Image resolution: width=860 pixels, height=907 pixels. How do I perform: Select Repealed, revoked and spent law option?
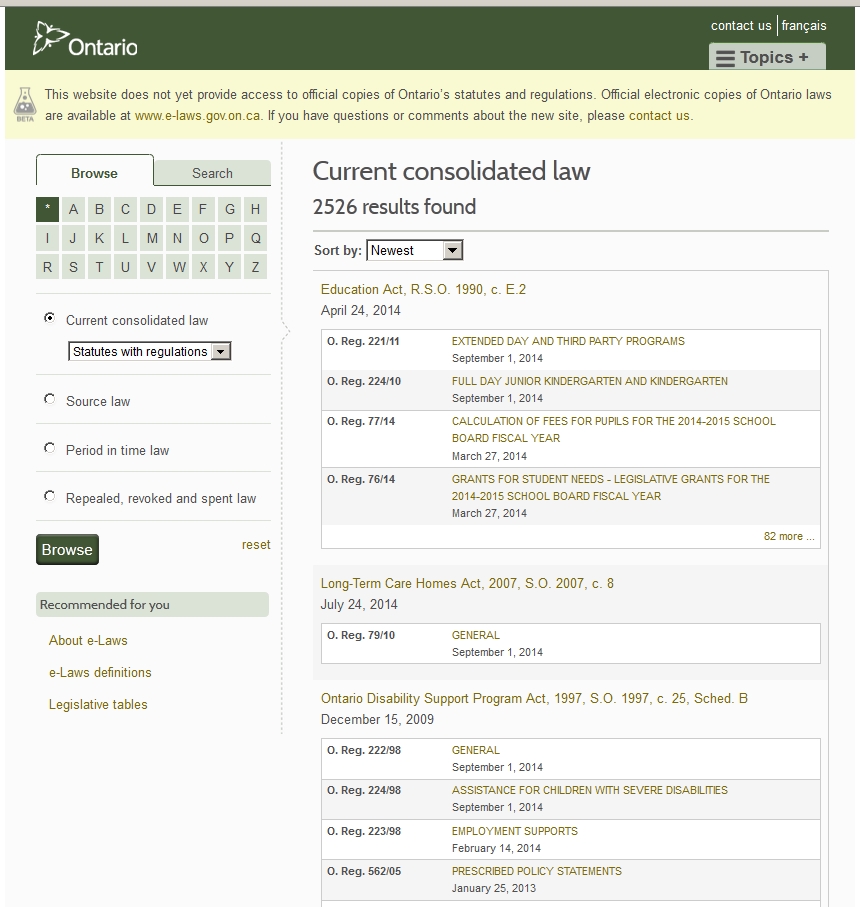click(x=50, y=496)
